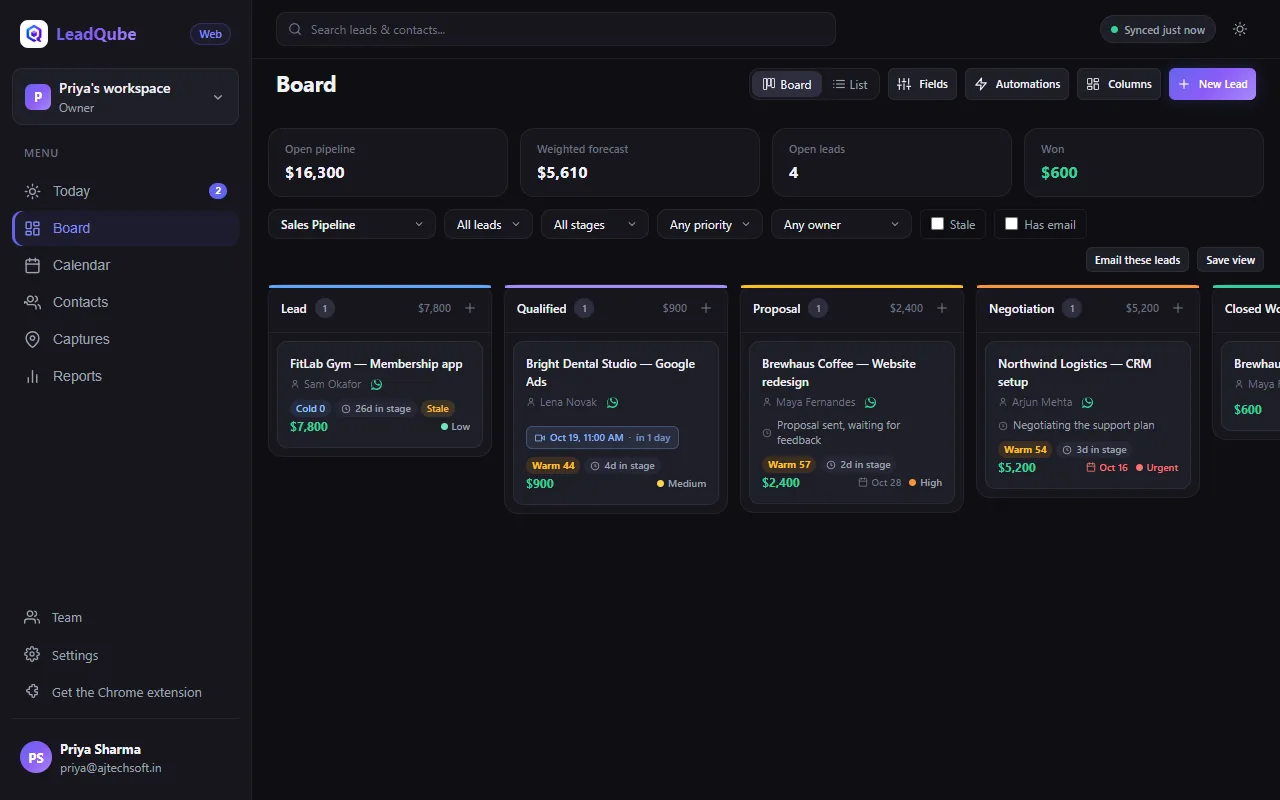This screenshot has height=800, width=1280.
Task: Click WhatsApp icon beside Arjun Mehta
Action: point(1087,402)
